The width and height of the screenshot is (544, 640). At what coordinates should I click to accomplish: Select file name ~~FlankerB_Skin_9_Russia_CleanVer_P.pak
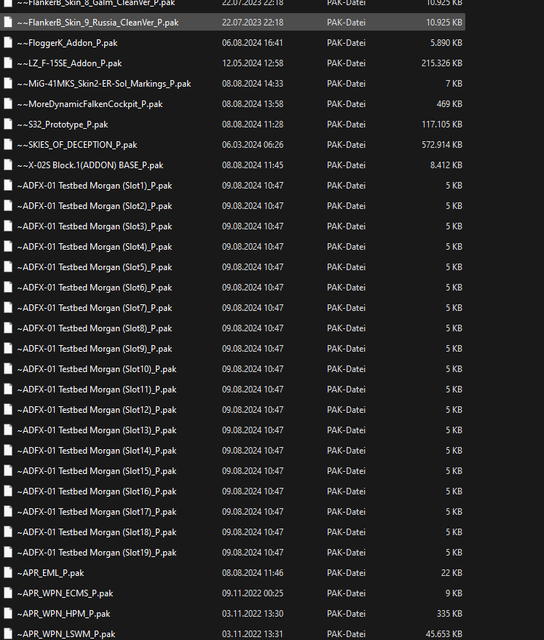(x=98, y=22)
